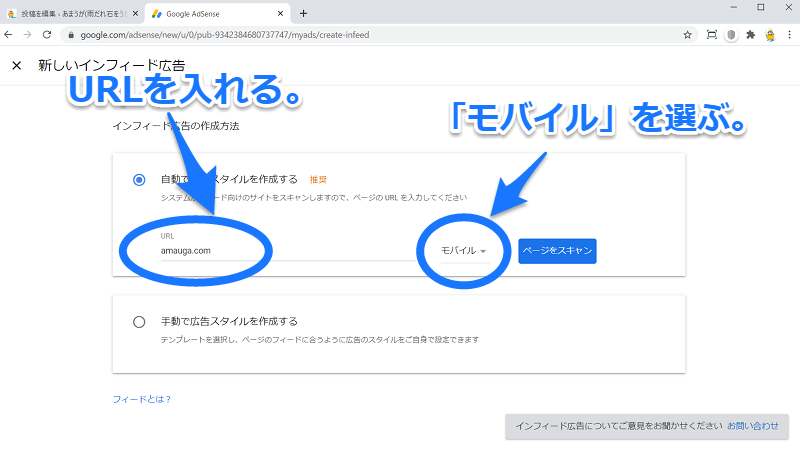Select automatic ad style creation option

(139, 180)
